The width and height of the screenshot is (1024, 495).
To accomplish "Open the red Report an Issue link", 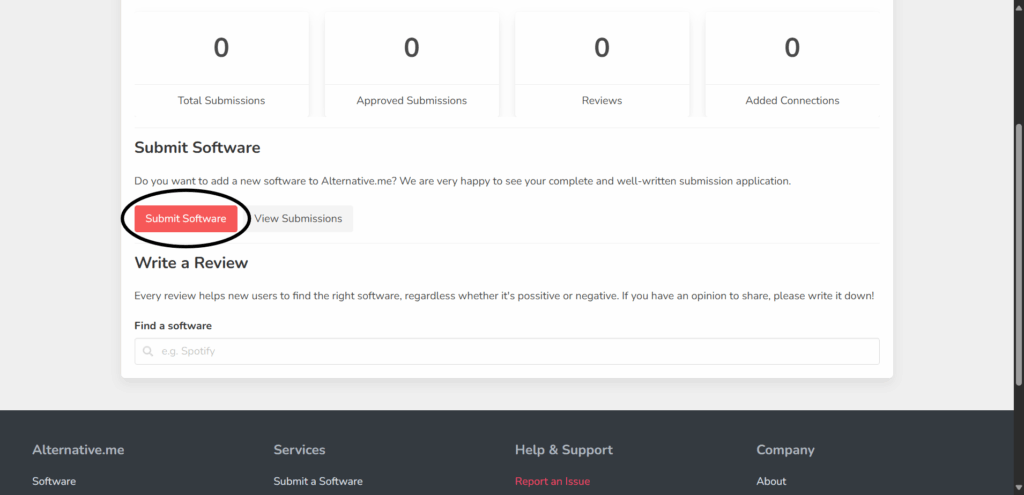I will tap(552, 481).
